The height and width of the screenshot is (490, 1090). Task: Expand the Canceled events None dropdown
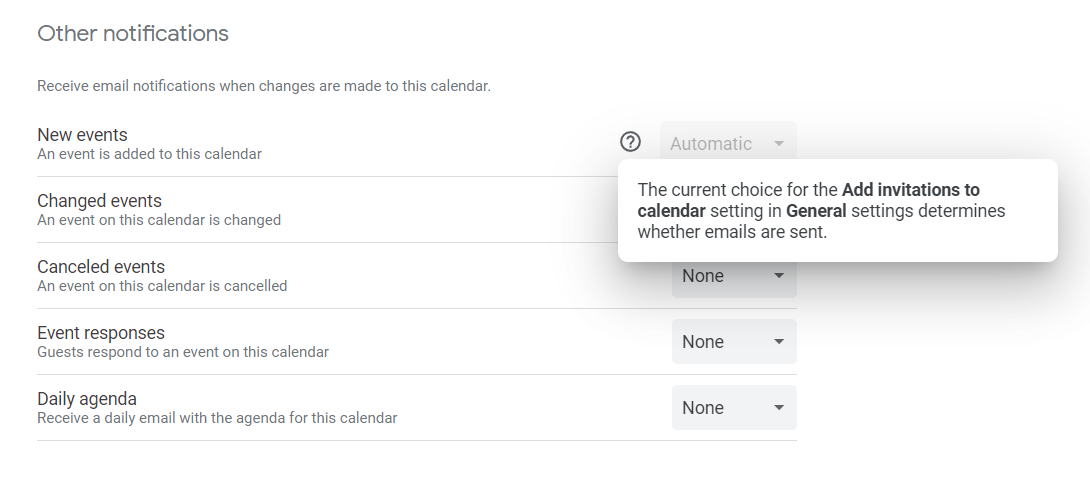[733, 276]
